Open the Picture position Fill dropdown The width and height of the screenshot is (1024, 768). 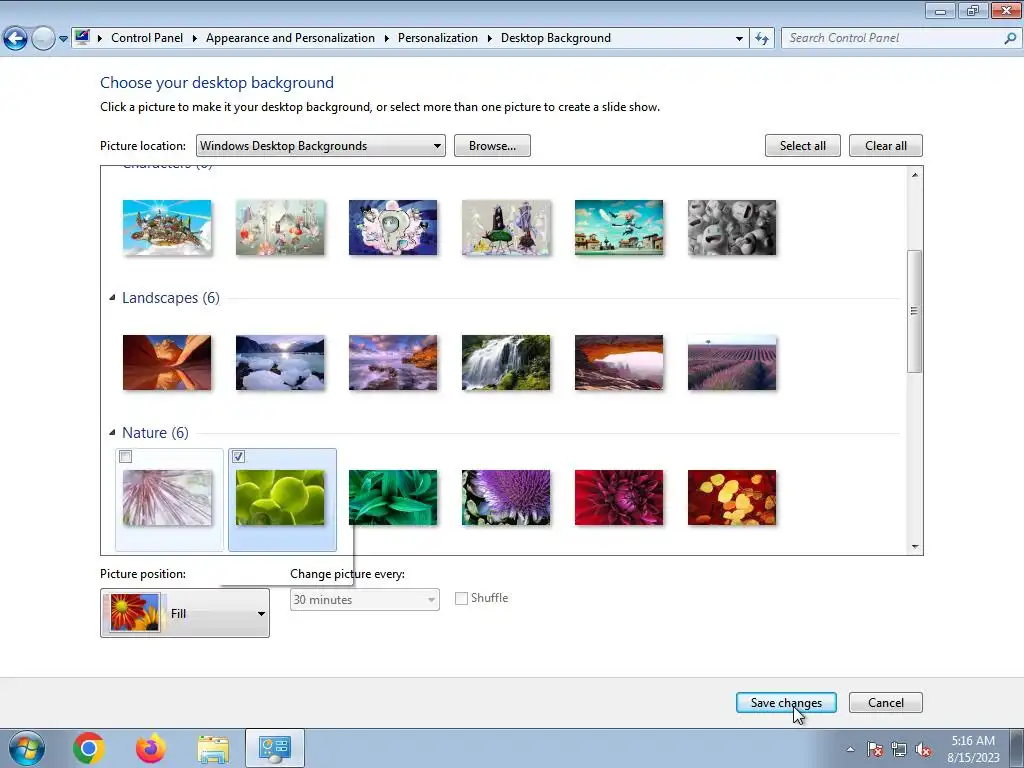(x=185, y=613)
